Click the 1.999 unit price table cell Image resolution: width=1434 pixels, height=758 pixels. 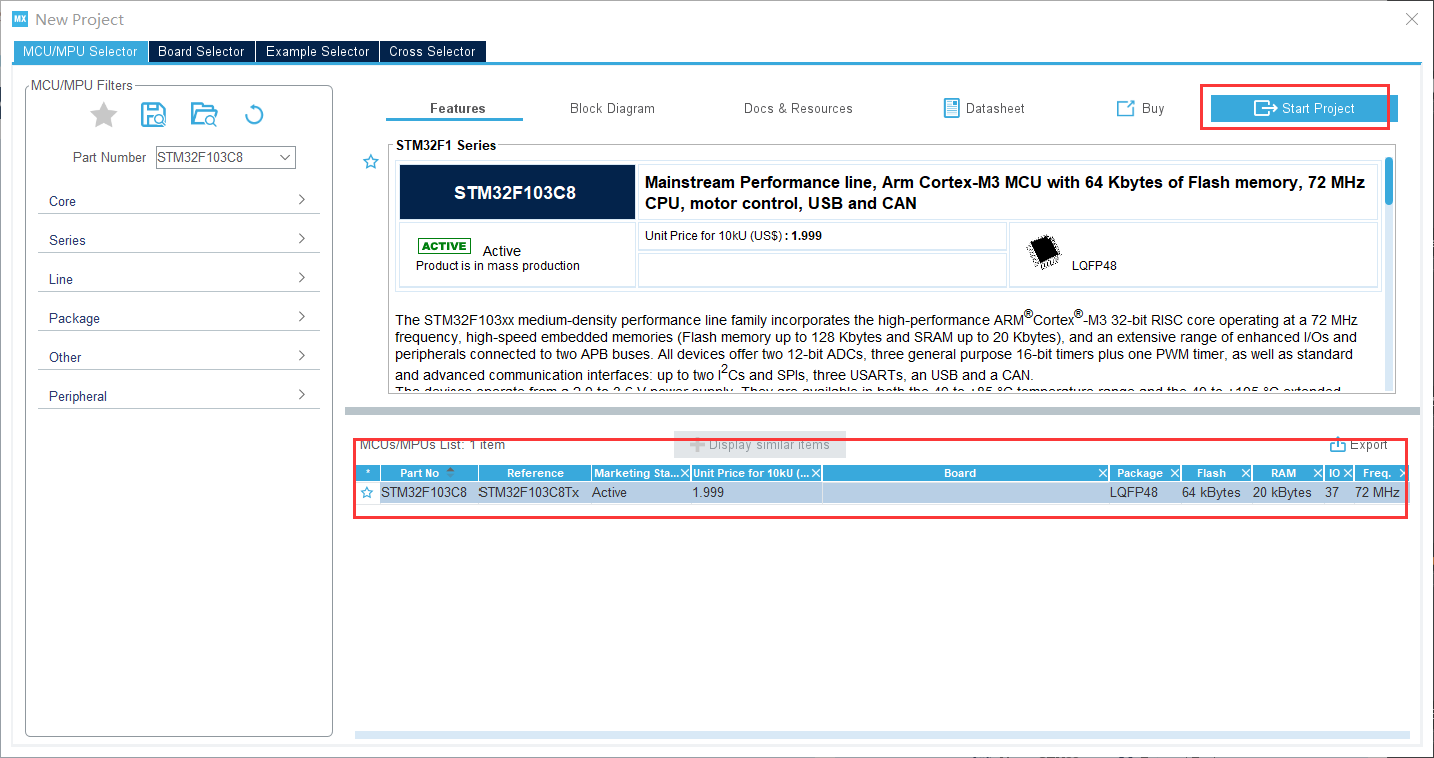click(x=708, y=493)
